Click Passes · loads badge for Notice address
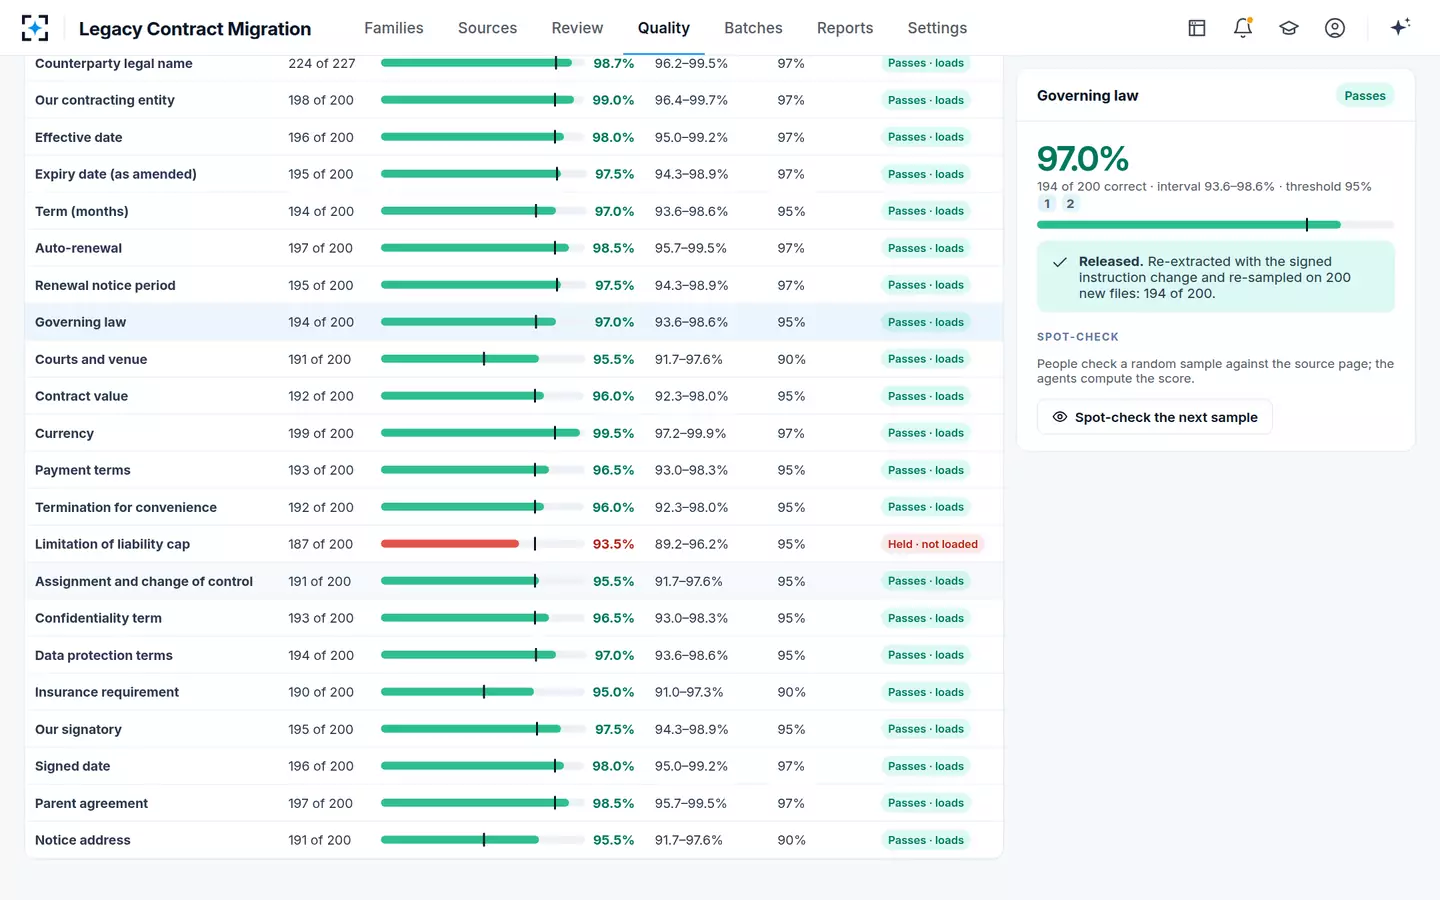The image size is (1440, 900). pos(926,840)
